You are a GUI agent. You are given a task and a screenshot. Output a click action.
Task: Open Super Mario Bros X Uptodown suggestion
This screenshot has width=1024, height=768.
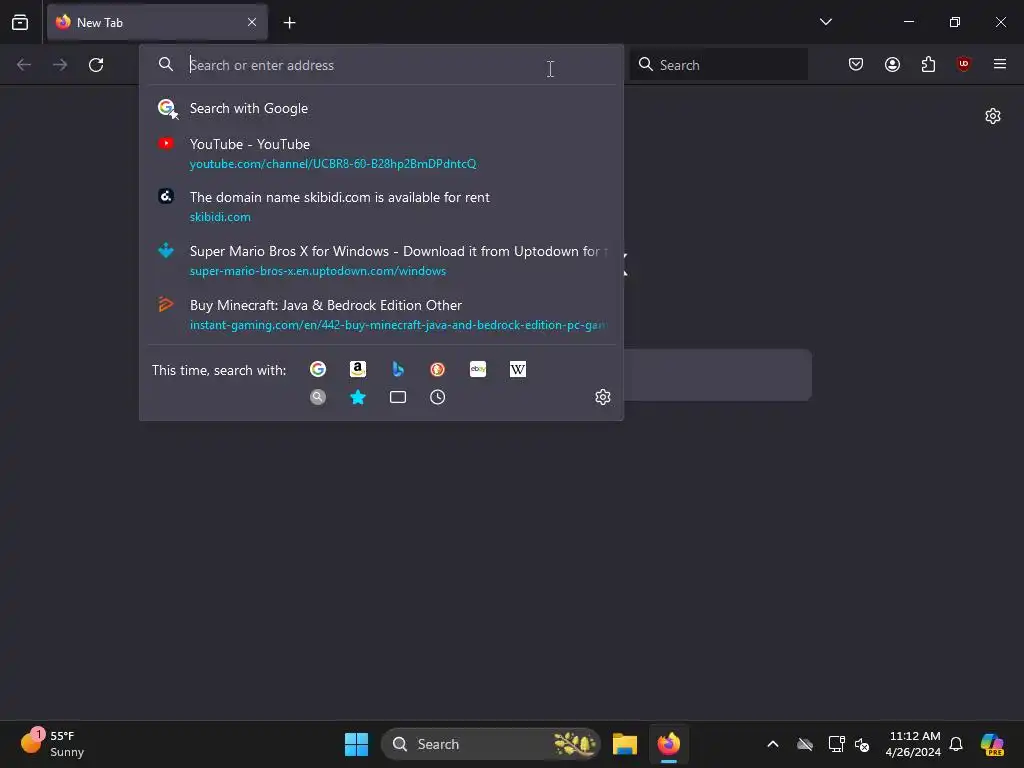coord(381,261)
